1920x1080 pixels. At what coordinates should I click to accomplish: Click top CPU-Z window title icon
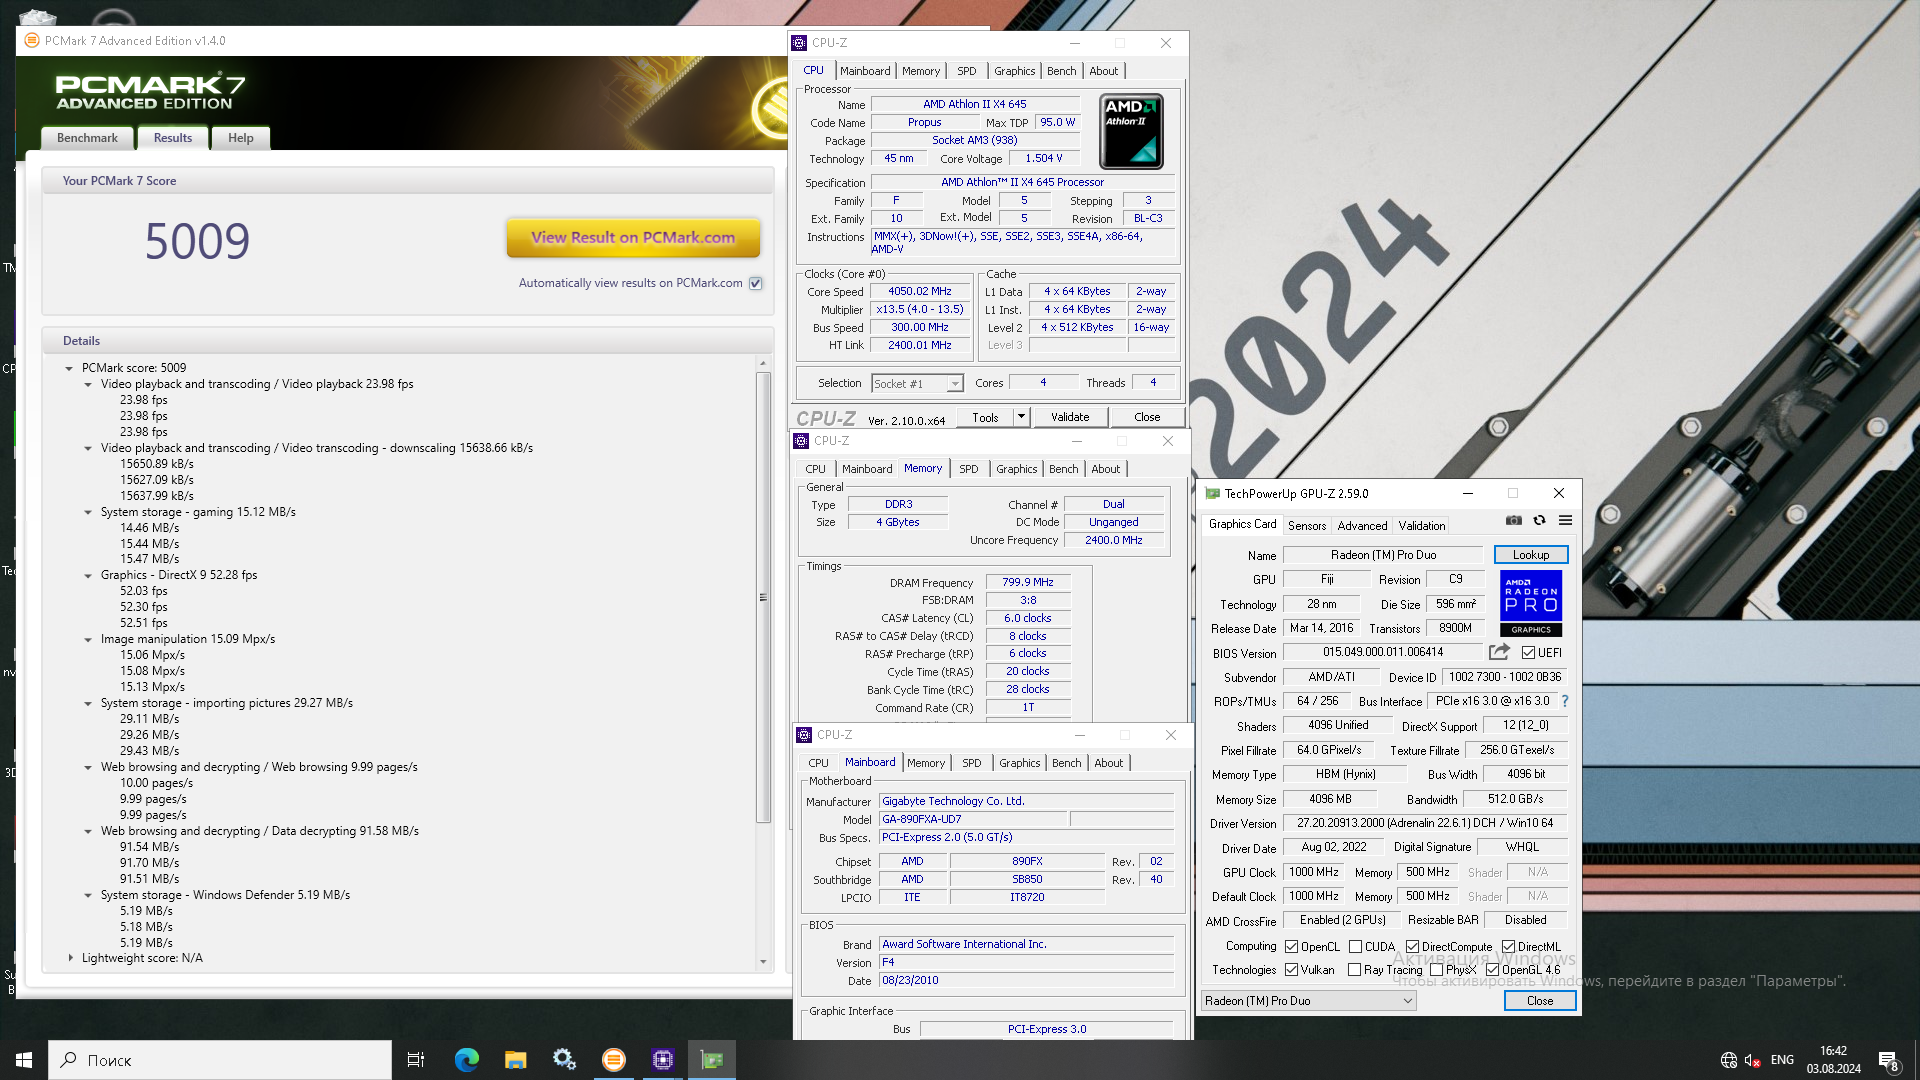799,43
